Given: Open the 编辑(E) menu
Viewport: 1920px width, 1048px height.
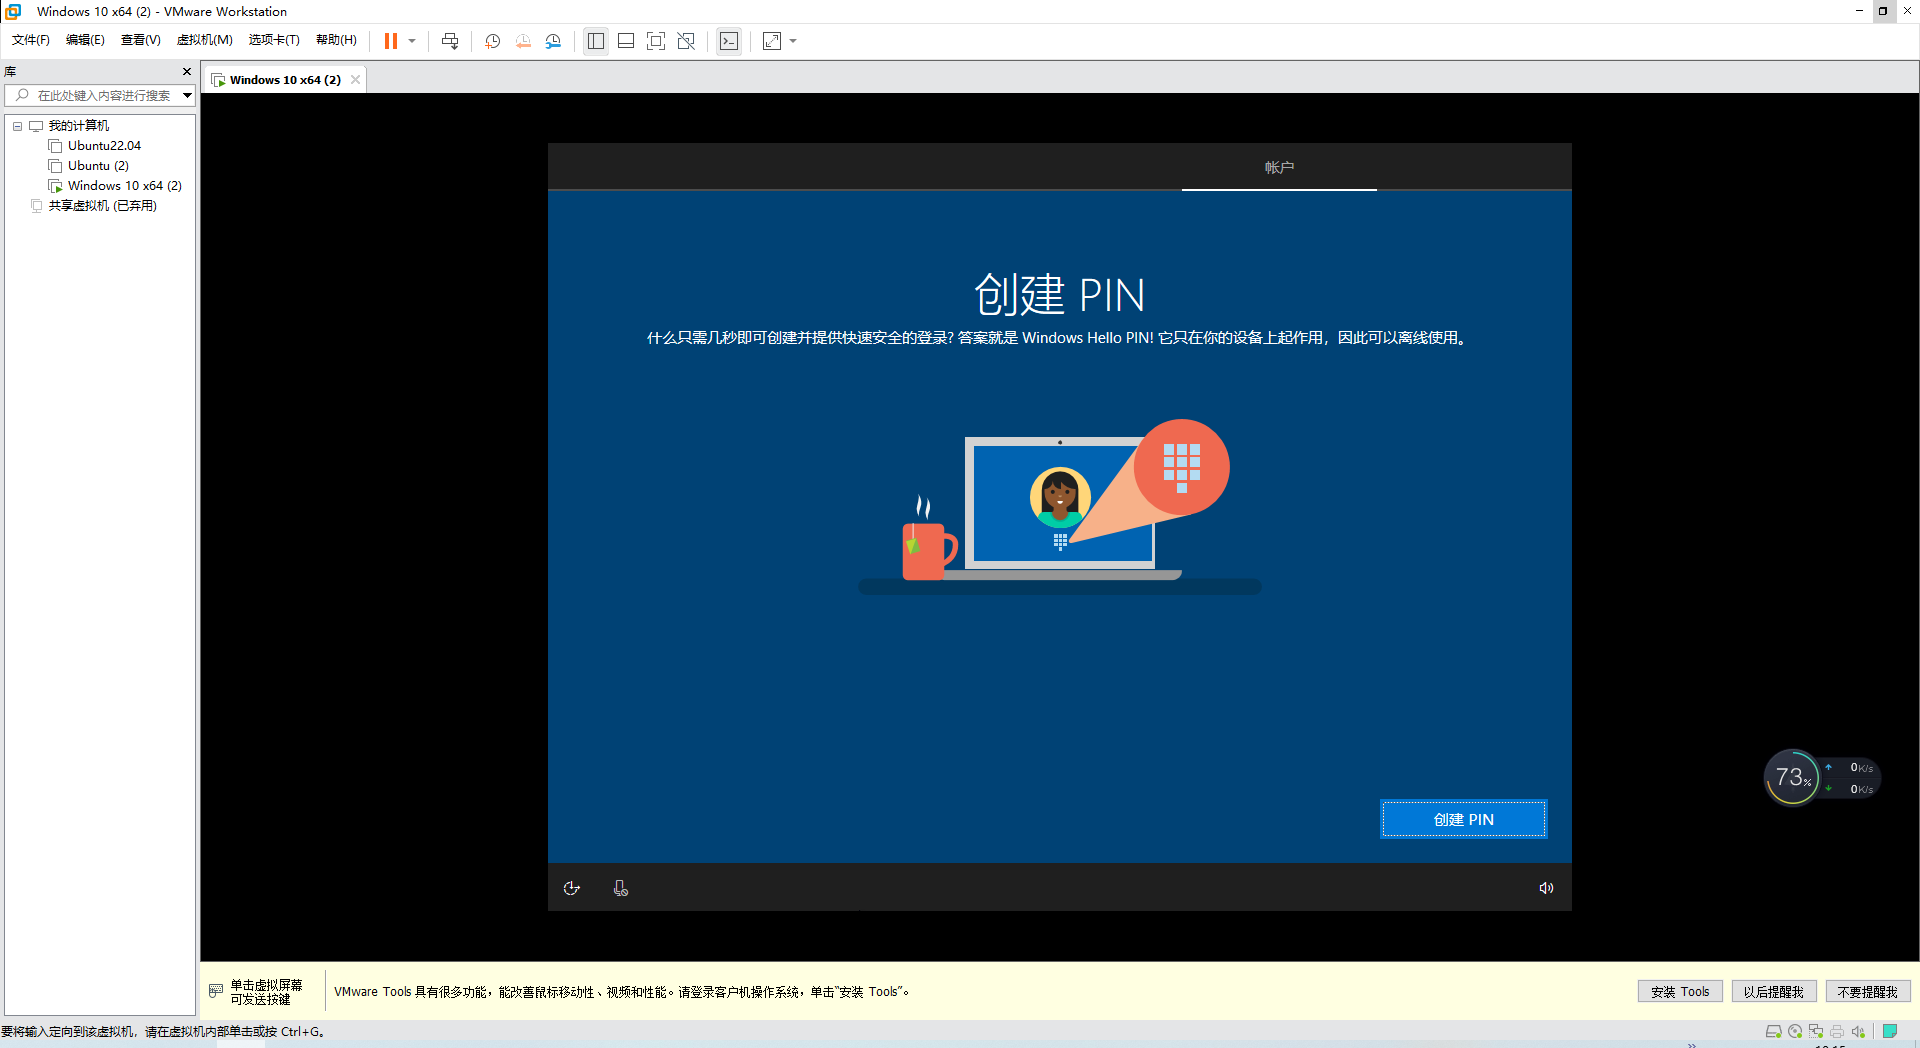Looking at the screenshot, I should (x=85, y=40).
